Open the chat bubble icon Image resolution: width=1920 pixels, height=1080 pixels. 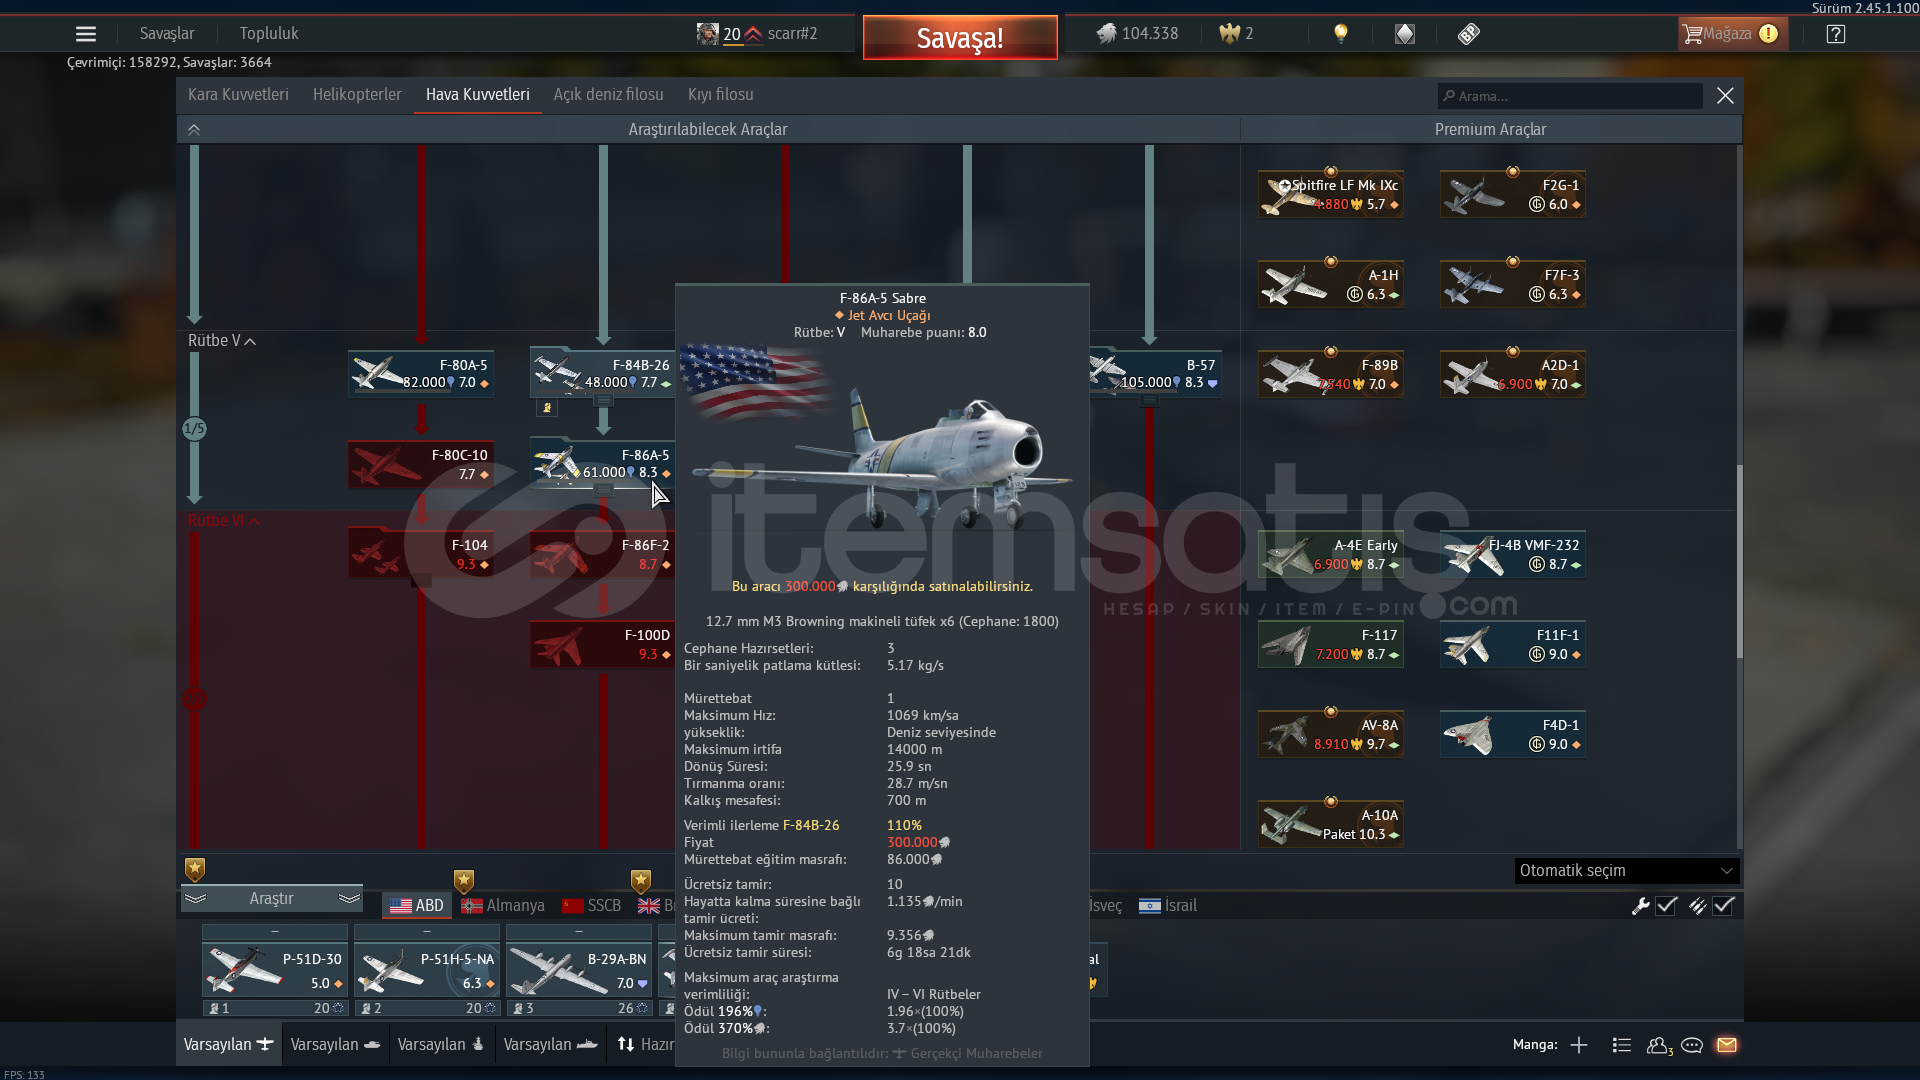1692,1045
